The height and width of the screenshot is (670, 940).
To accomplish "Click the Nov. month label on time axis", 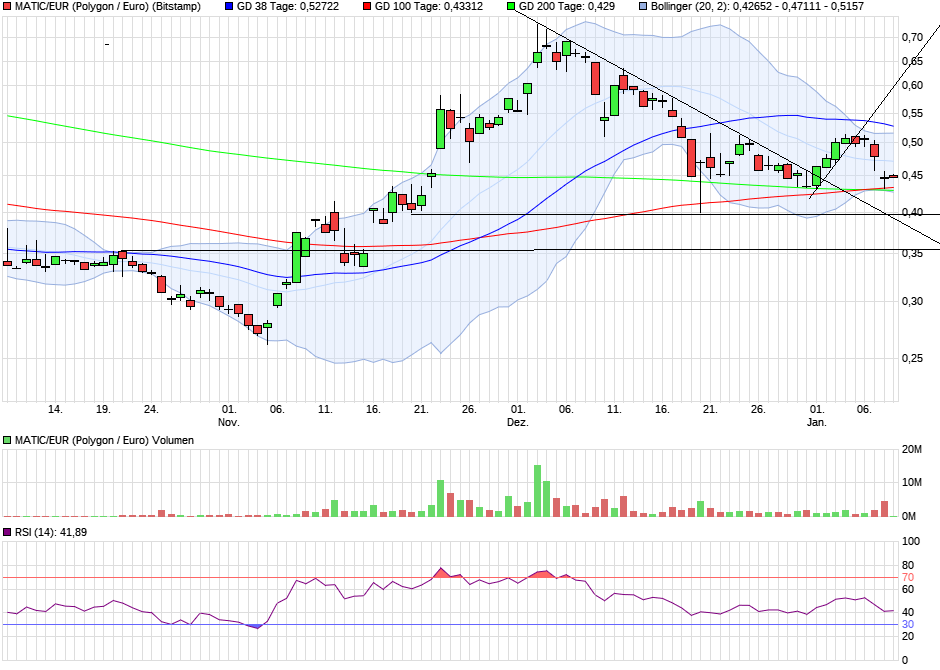I will (228, 422).
